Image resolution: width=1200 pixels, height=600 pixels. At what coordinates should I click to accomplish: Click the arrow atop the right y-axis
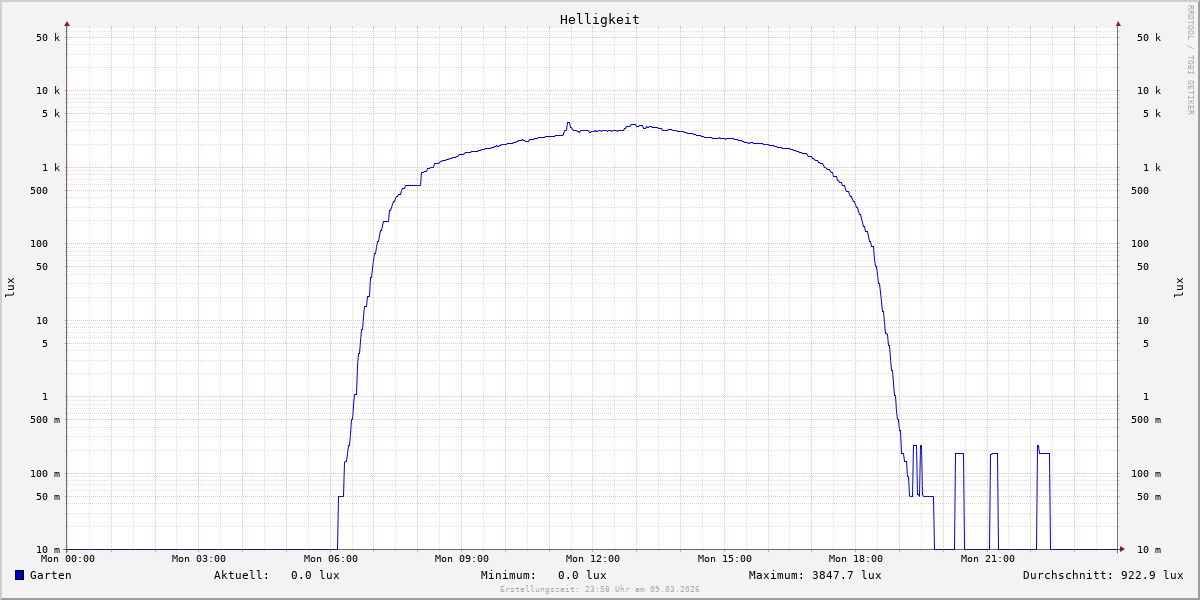pos(1118,23)
